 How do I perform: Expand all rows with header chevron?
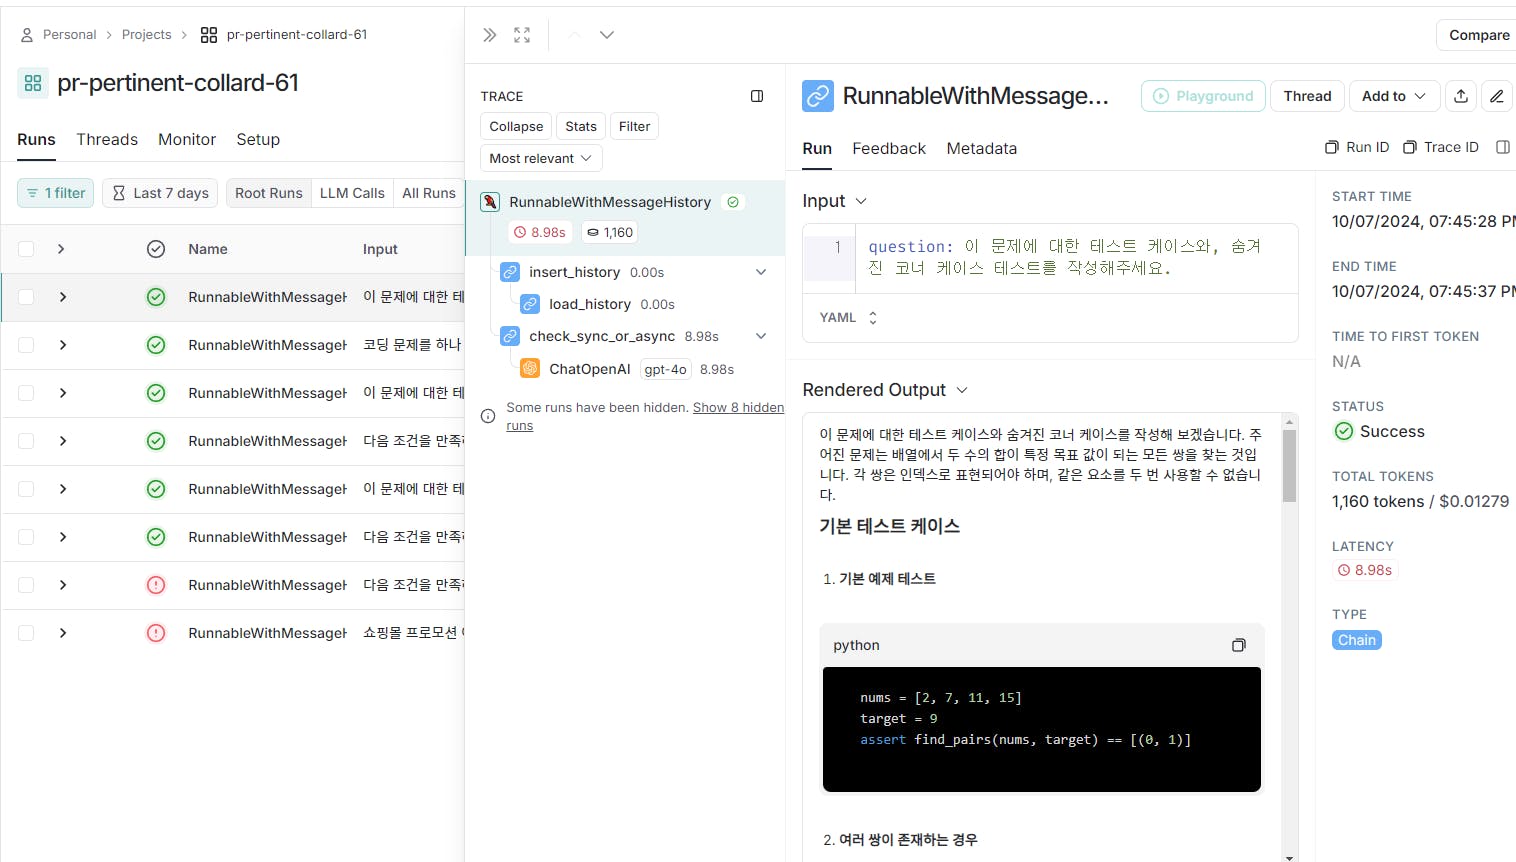(61, 249)
